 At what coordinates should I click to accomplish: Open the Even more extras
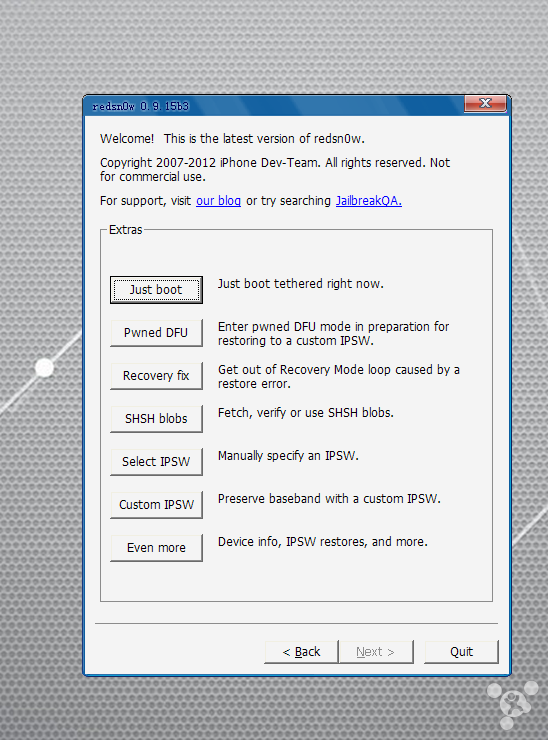(156, 547)
